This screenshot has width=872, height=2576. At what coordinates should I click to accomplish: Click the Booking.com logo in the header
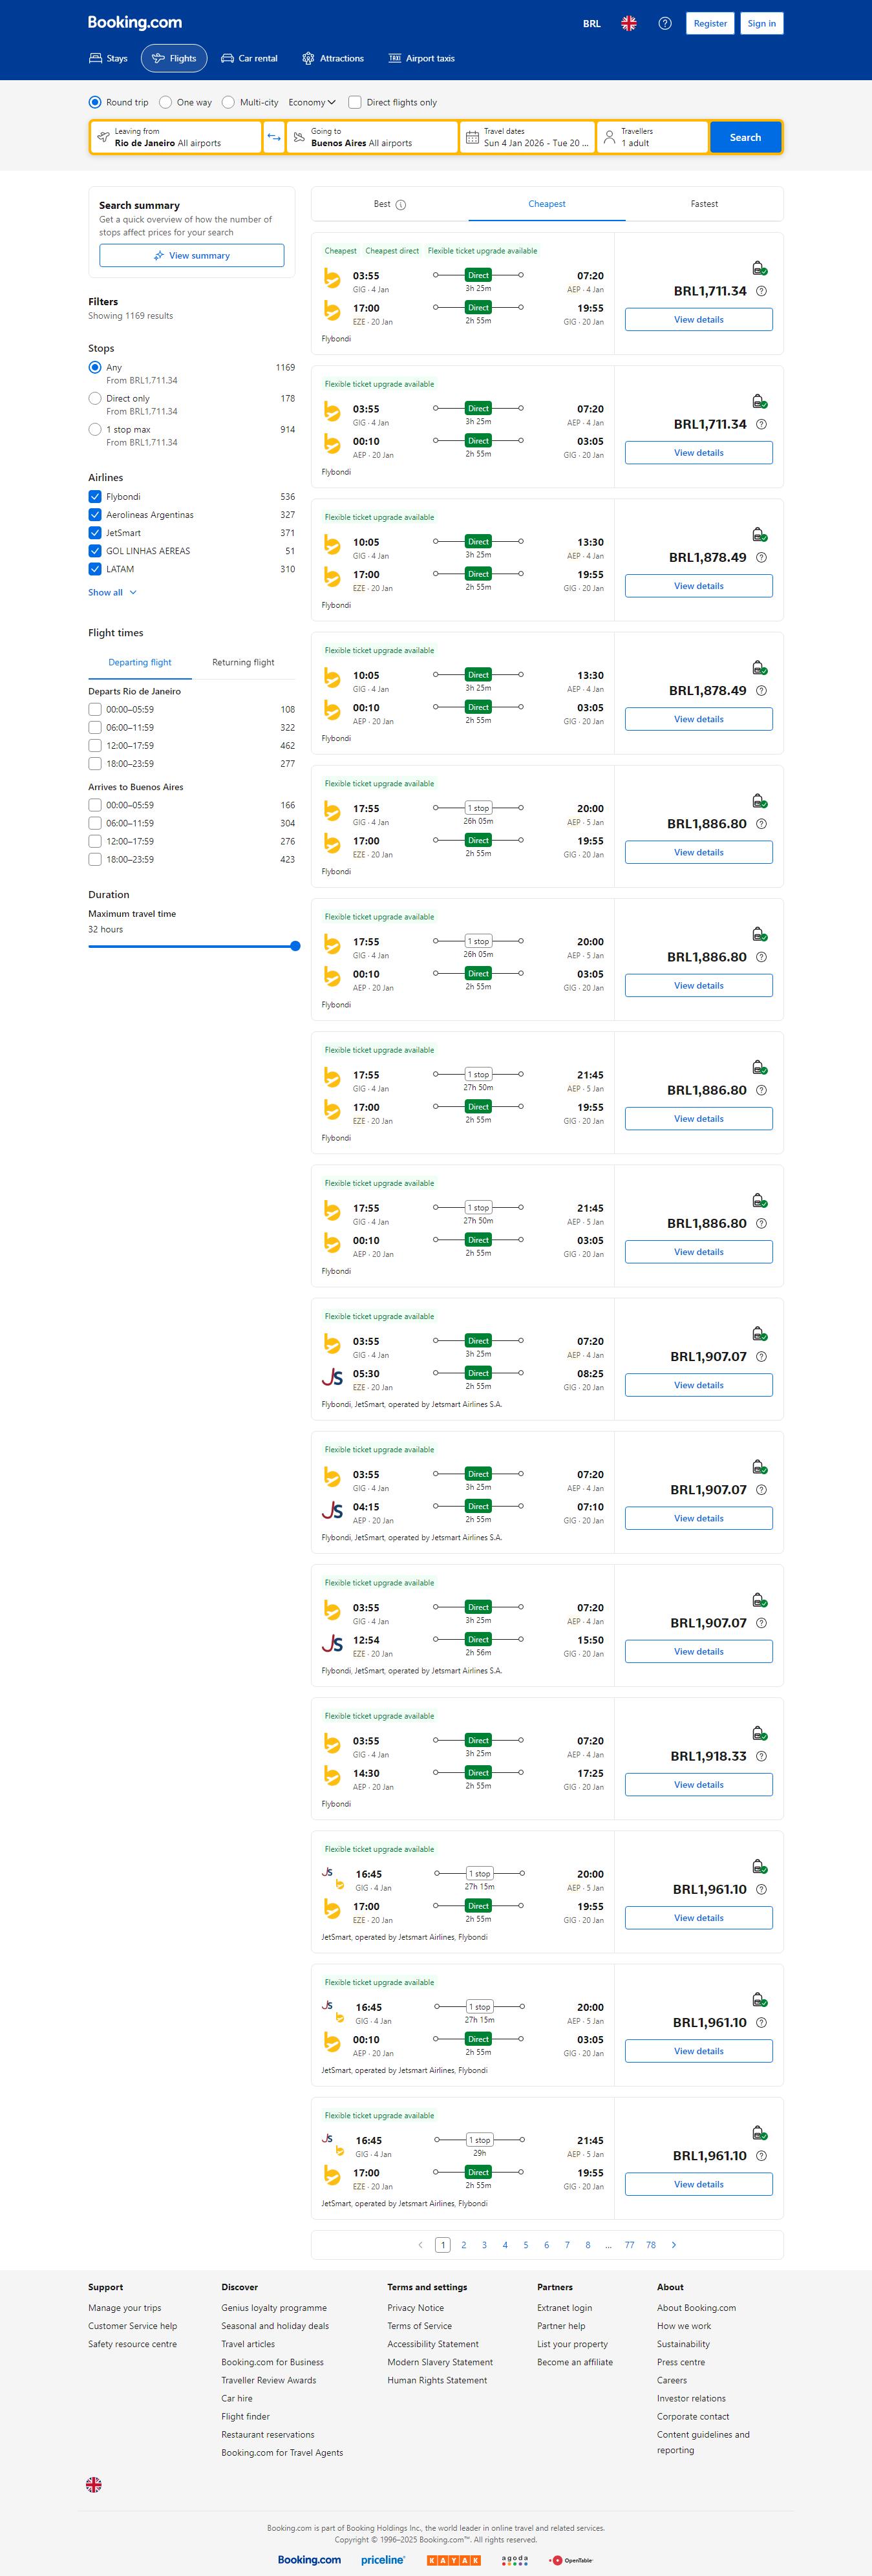tap(134, 22)
